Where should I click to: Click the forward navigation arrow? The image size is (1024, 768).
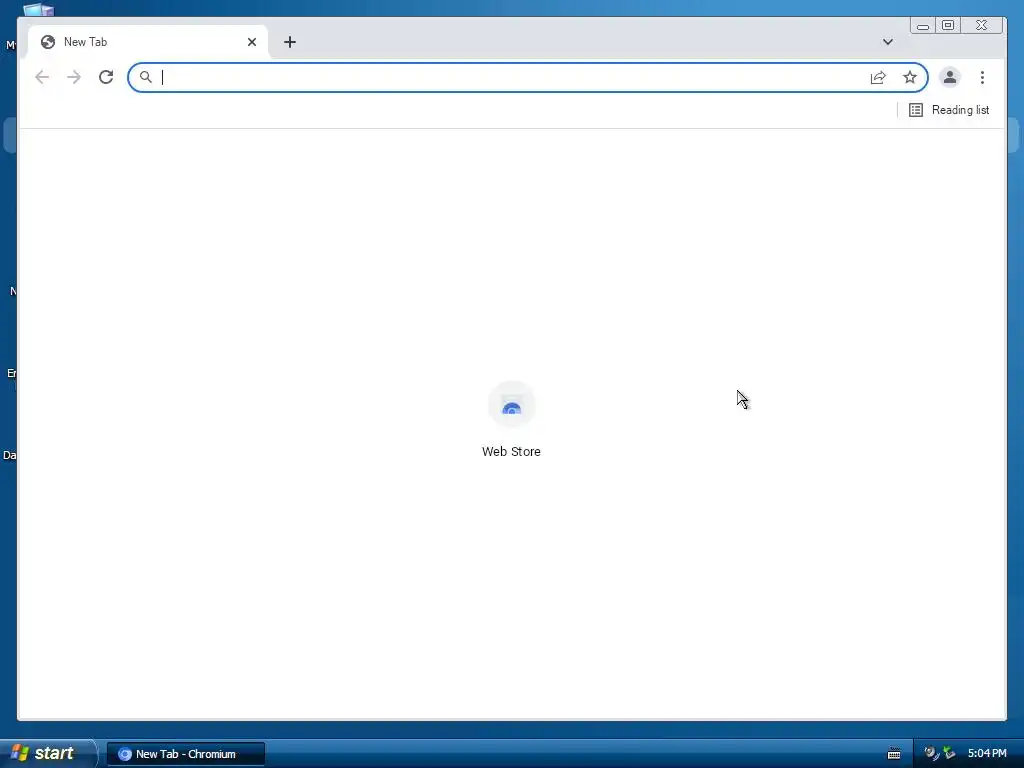tap(74, 77)
